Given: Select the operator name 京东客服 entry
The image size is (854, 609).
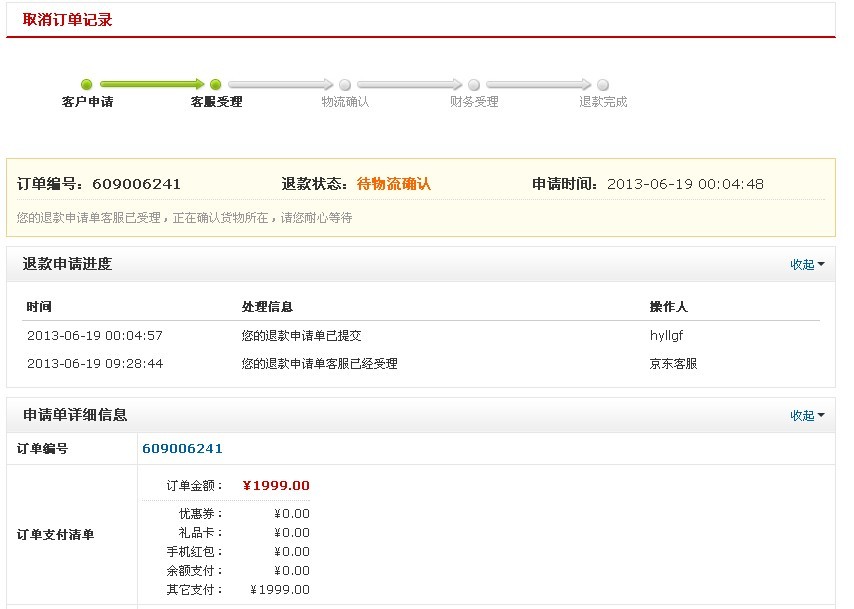Looking at the screenshot, I should pos(674,364).
